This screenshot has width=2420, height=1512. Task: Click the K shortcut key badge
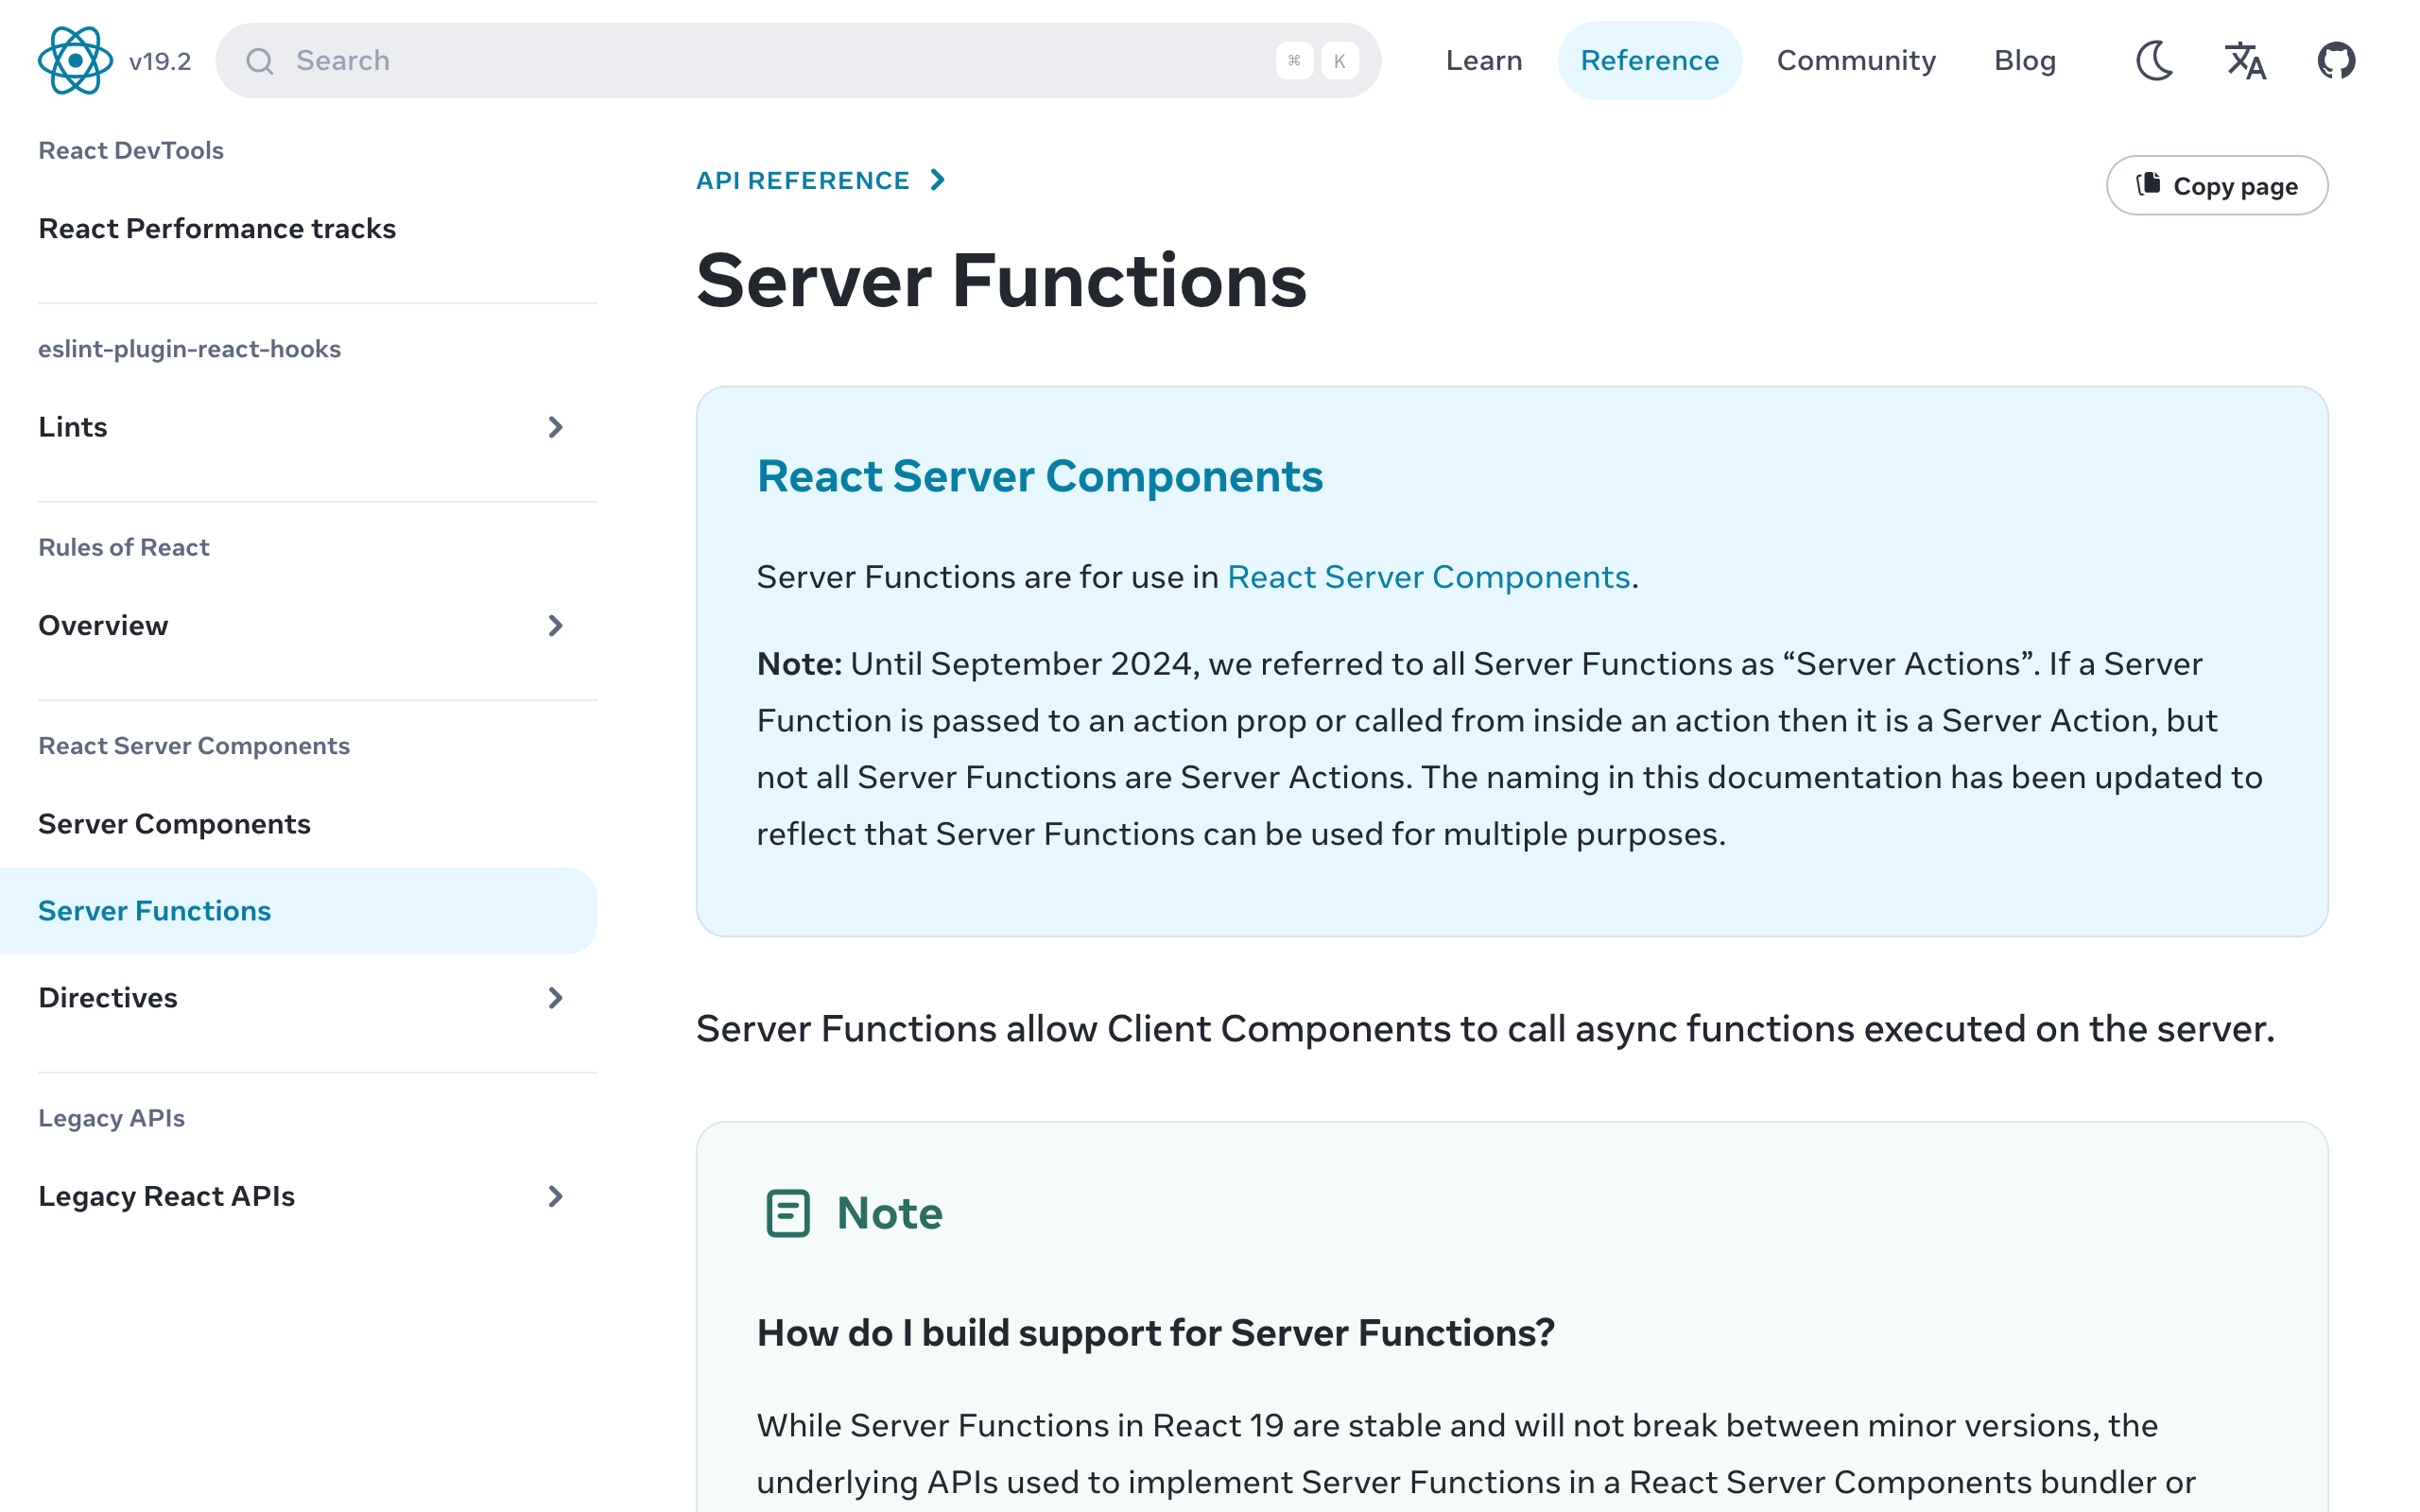(x=1339, y=61)
